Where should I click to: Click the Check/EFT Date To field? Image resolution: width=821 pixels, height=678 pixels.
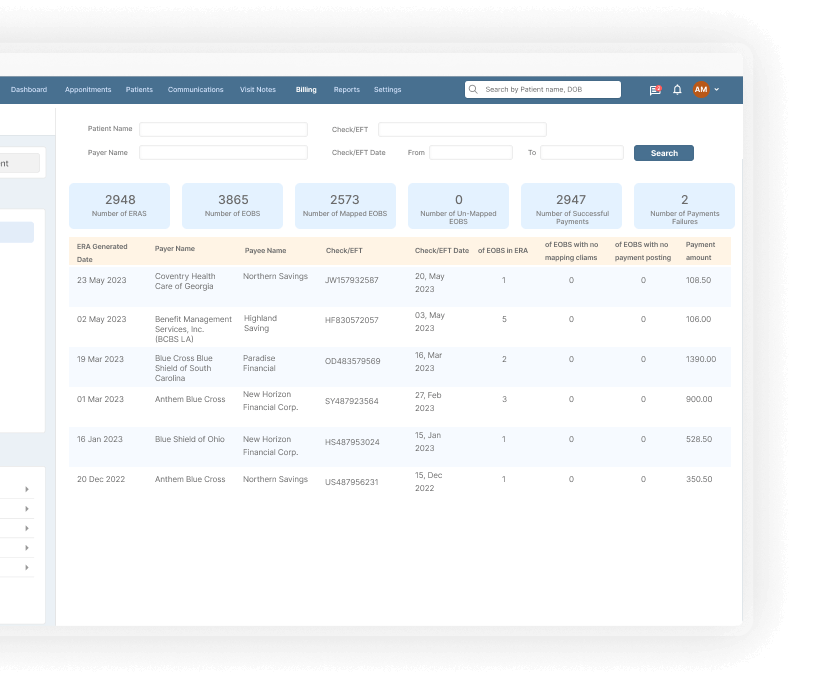click(581, 153)
